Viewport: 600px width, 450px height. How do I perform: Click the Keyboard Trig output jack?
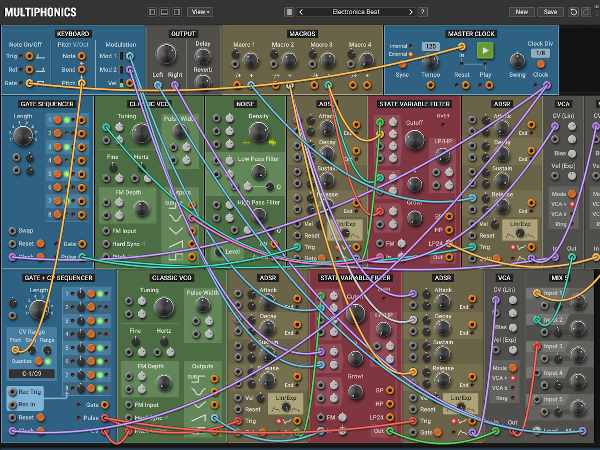point(29,56)
